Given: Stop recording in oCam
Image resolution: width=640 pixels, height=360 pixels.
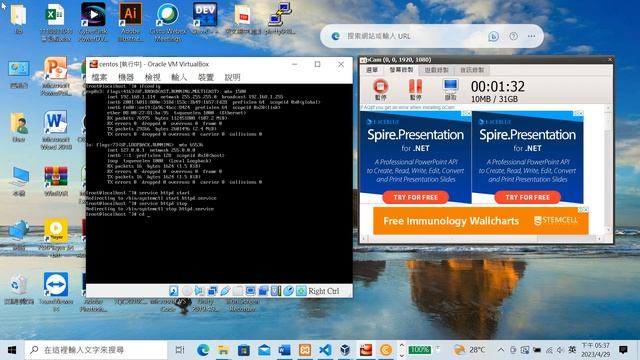Looking at the screenshot, I should (380, 89).
